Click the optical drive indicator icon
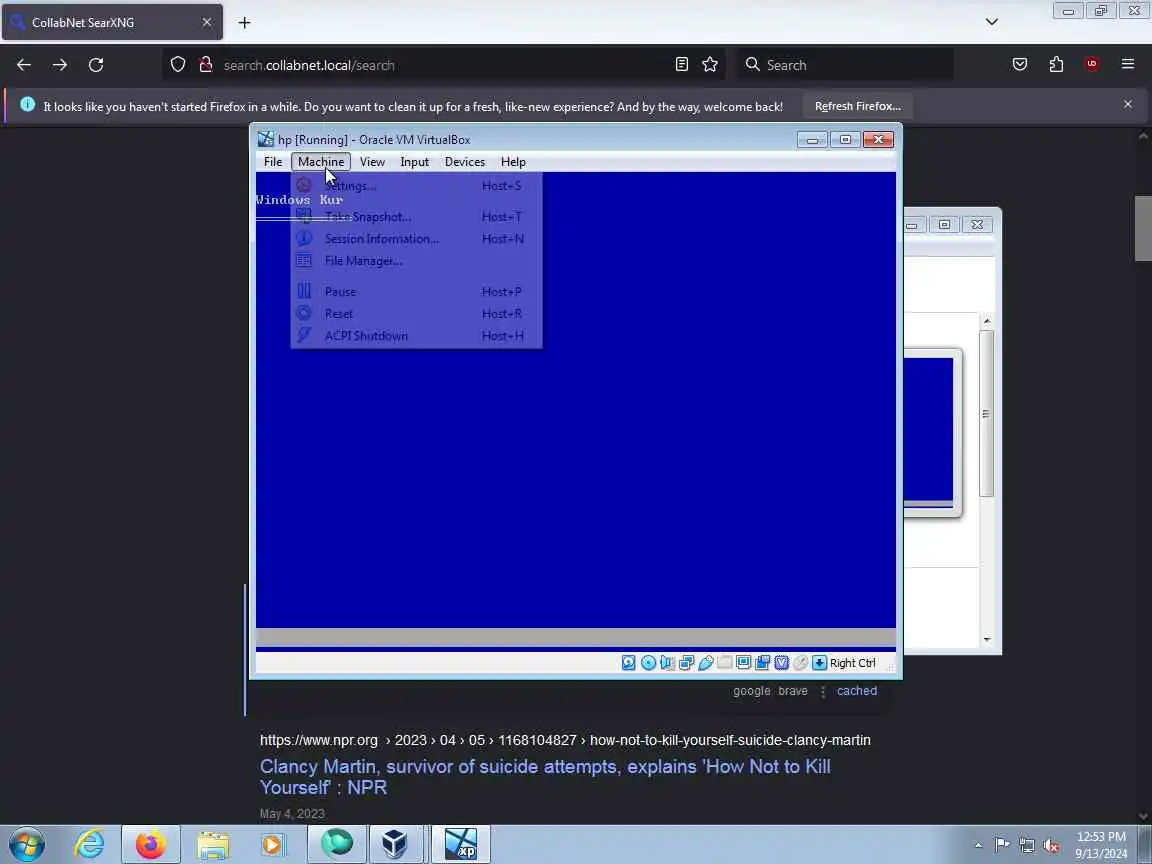The image size is (1152, 864). point(648,663)
